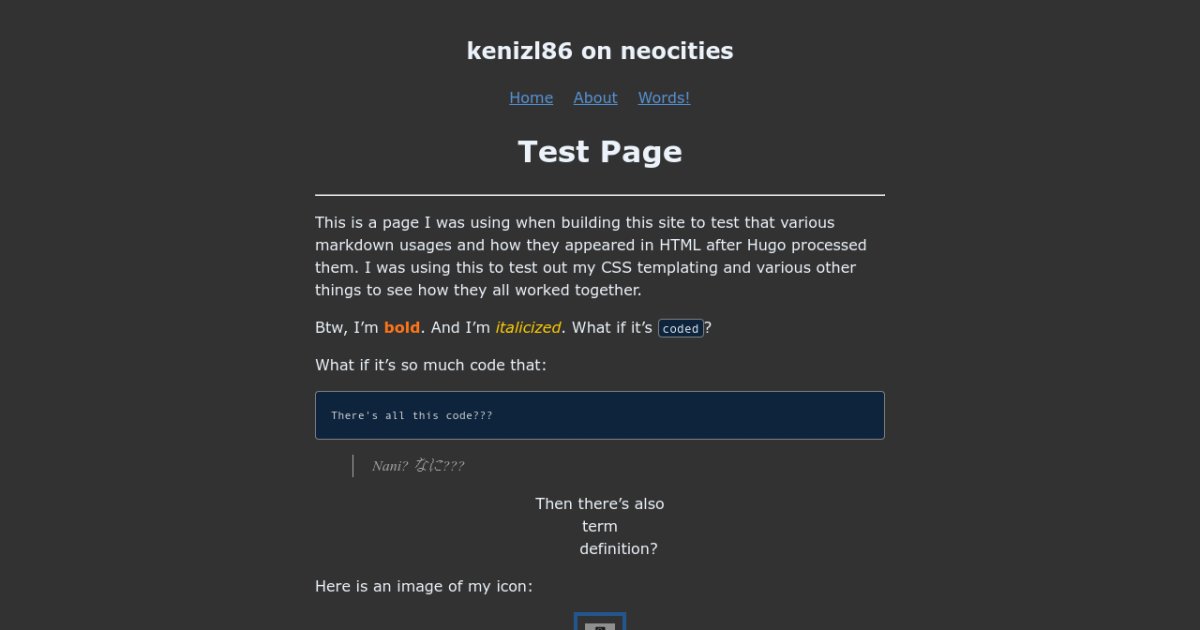Click the horizontal rule under the heading

(x=600, y=195)
